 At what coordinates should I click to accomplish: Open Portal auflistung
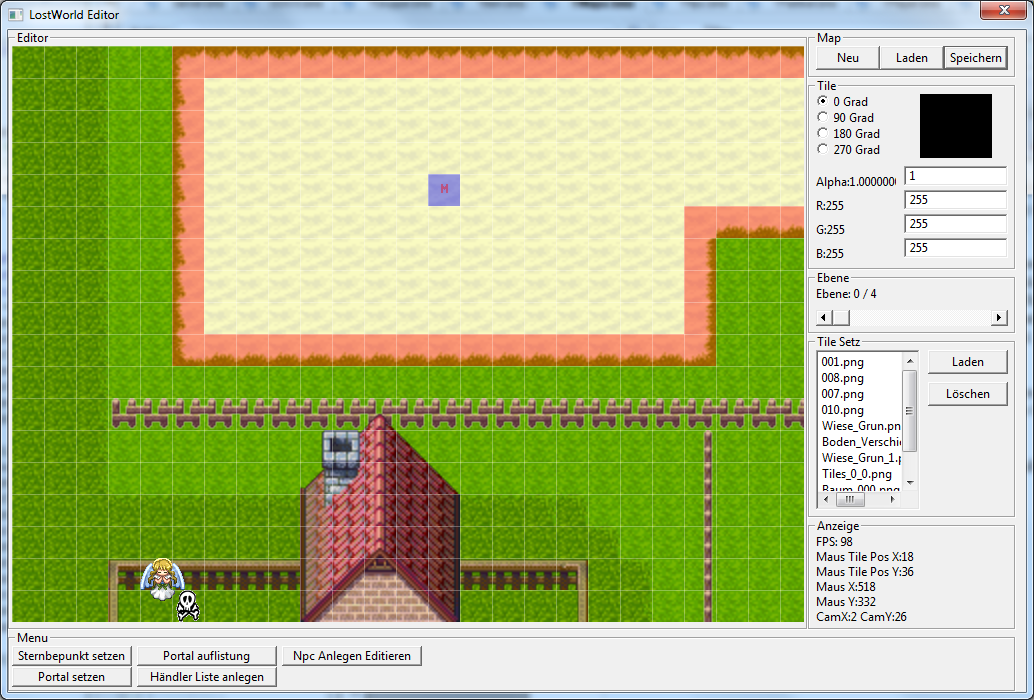[206, 656]
